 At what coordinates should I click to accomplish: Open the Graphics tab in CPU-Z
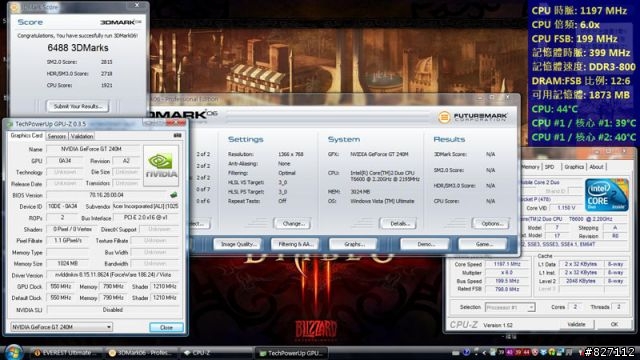(574, 167)
